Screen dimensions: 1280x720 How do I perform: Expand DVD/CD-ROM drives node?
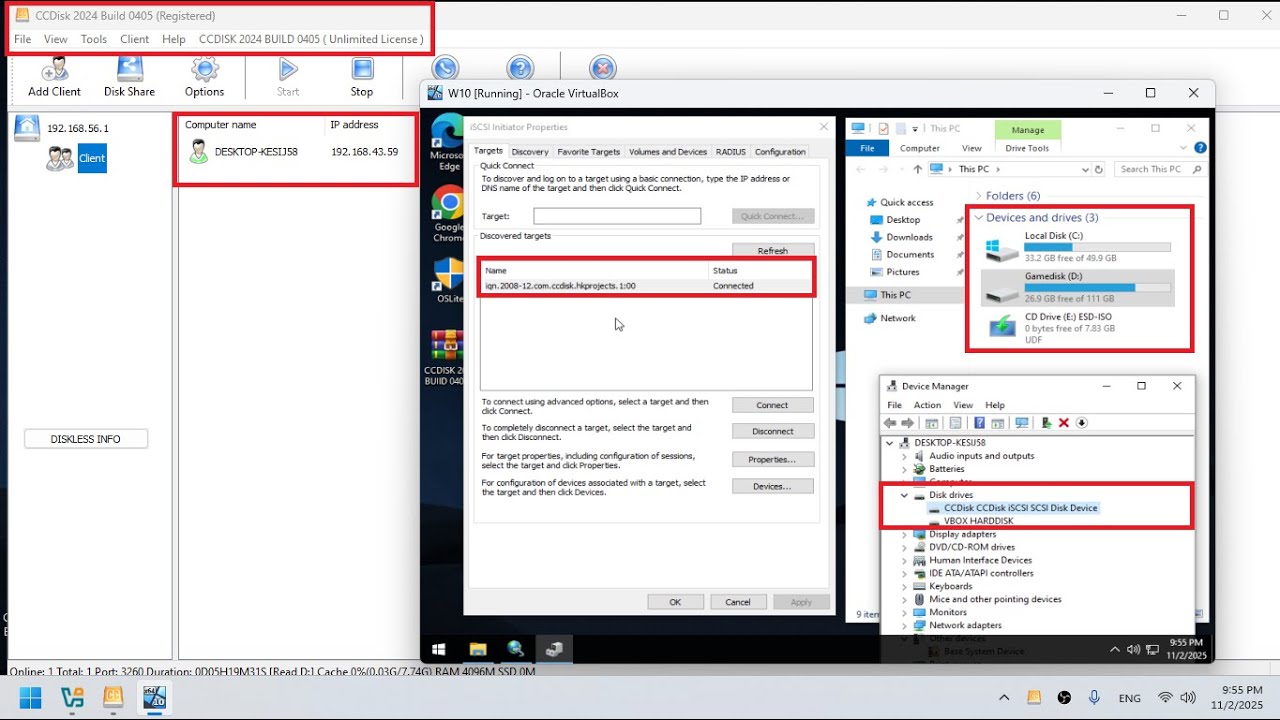point(905,547)
